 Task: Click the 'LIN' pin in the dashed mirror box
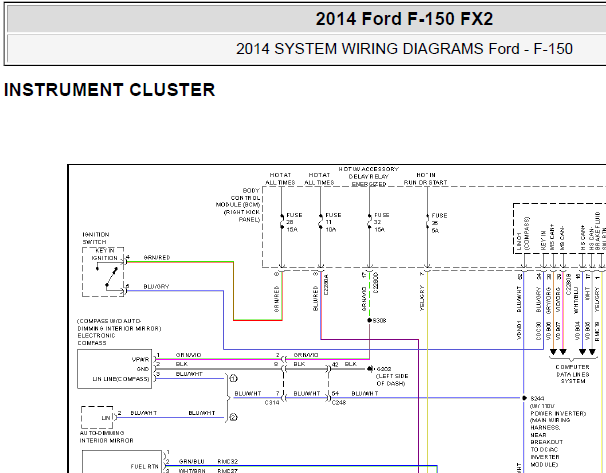click(106, 418)
